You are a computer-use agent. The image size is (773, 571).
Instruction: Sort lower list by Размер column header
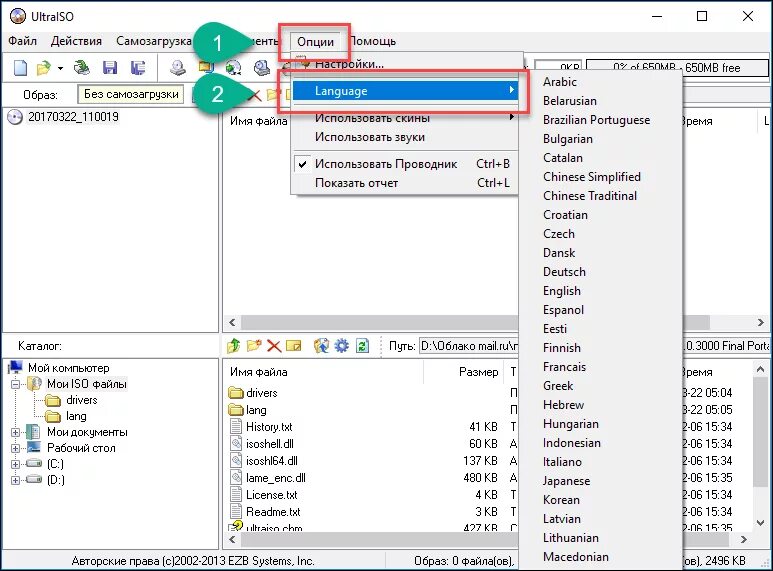click(x=478, y=372)
